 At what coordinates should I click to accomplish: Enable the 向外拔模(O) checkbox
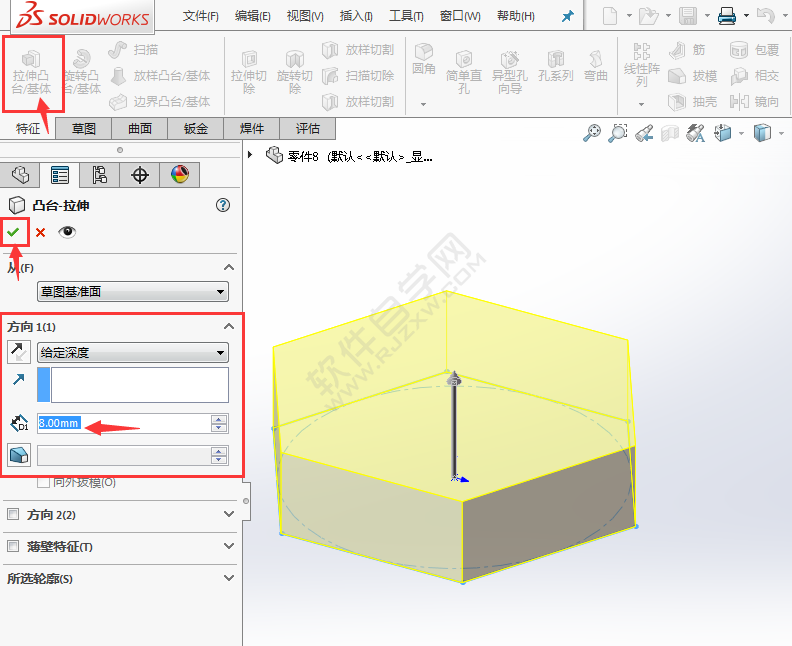(43, 482)
